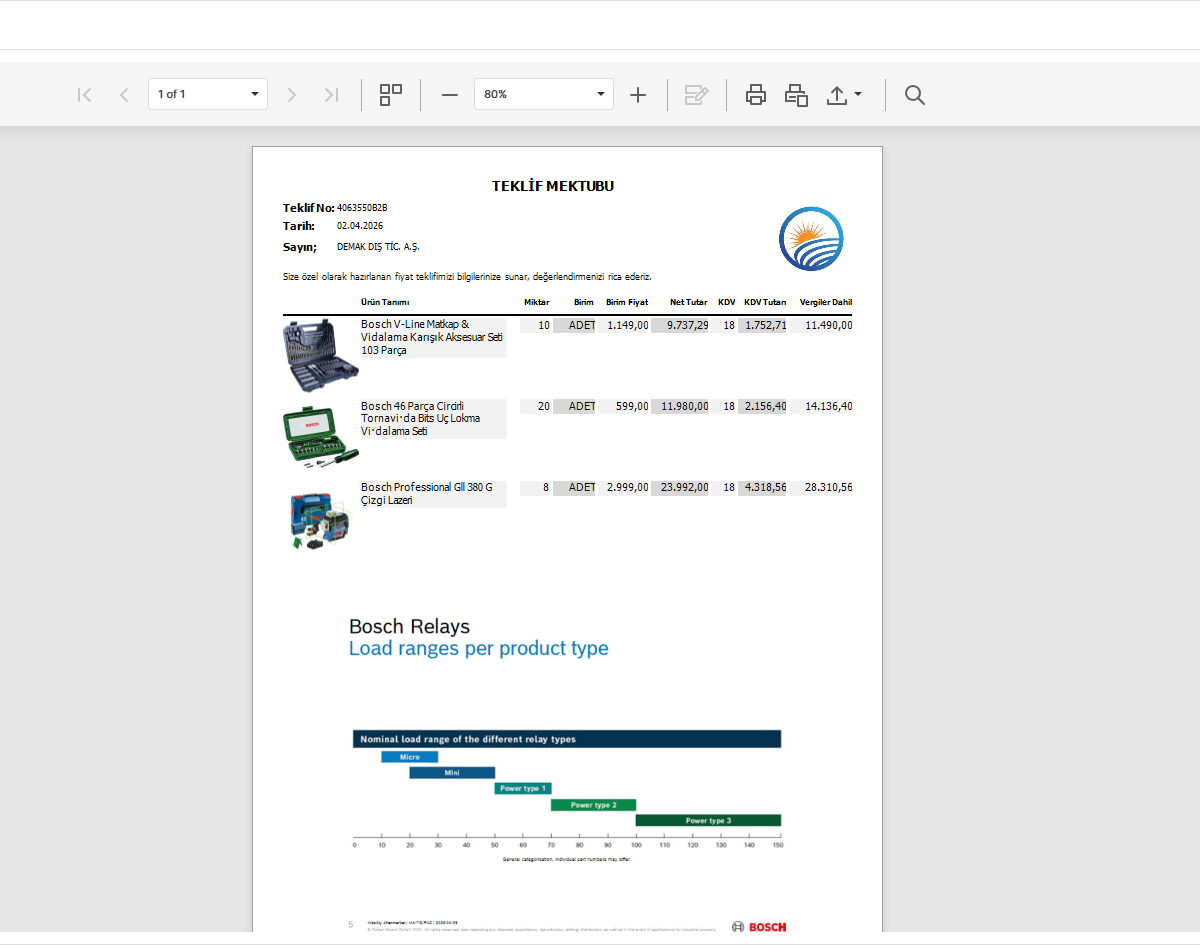
Task: Click 'Vergiler Dahil' column header
Action: [826, 302]
